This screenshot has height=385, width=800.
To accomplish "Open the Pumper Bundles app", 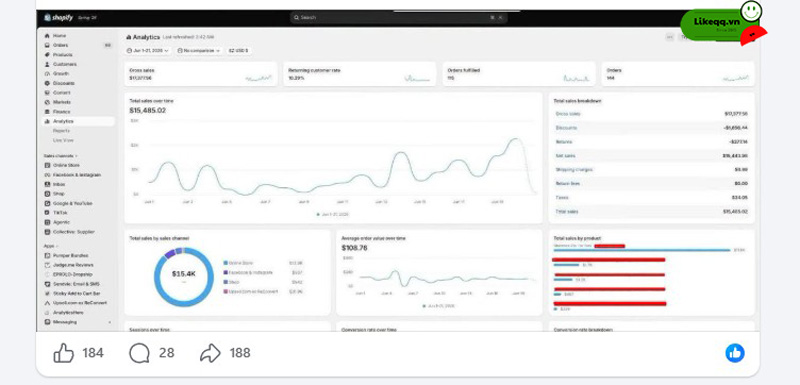I will point(70,255).
